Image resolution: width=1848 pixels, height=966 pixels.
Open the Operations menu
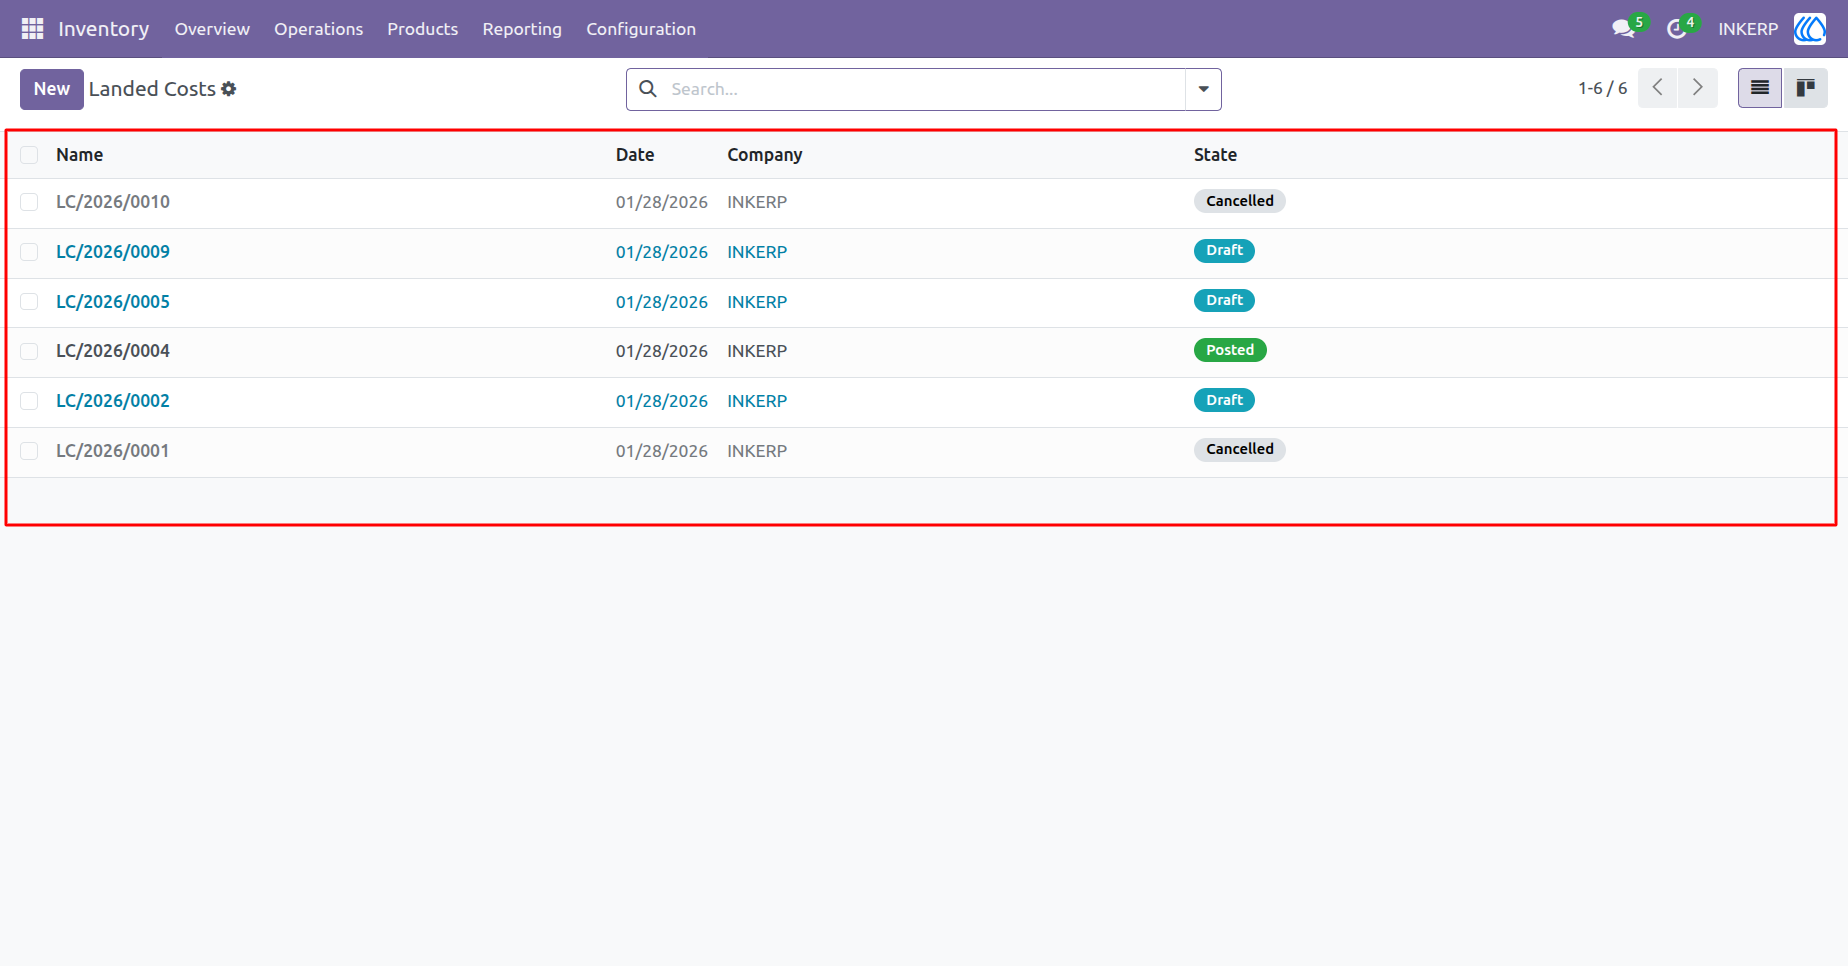[319, 29]
